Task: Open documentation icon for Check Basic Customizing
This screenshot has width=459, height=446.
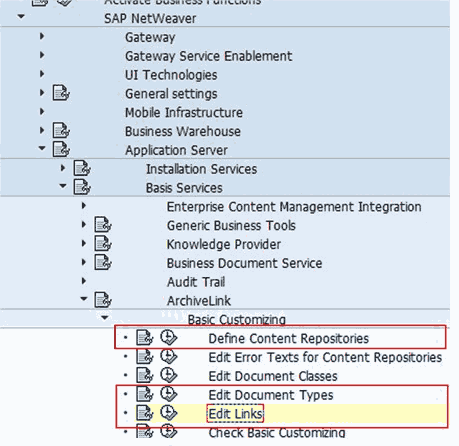Action: 145,431
